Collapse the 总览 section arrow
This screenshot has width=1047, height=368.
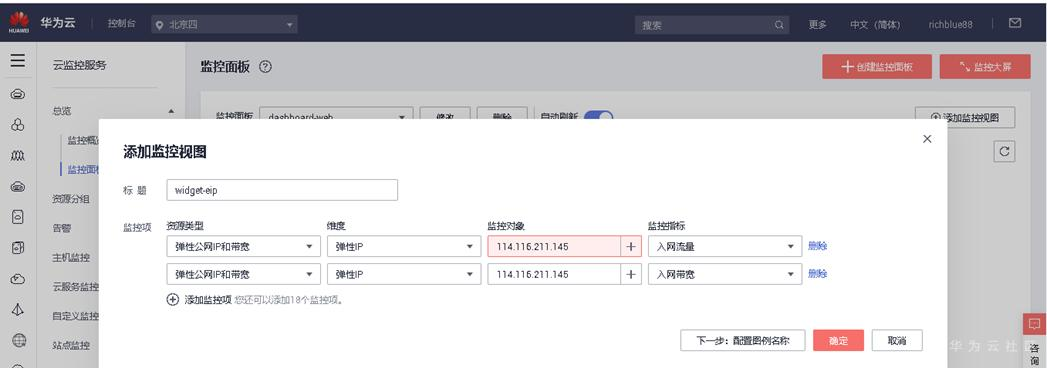click(x=171, y=112)
